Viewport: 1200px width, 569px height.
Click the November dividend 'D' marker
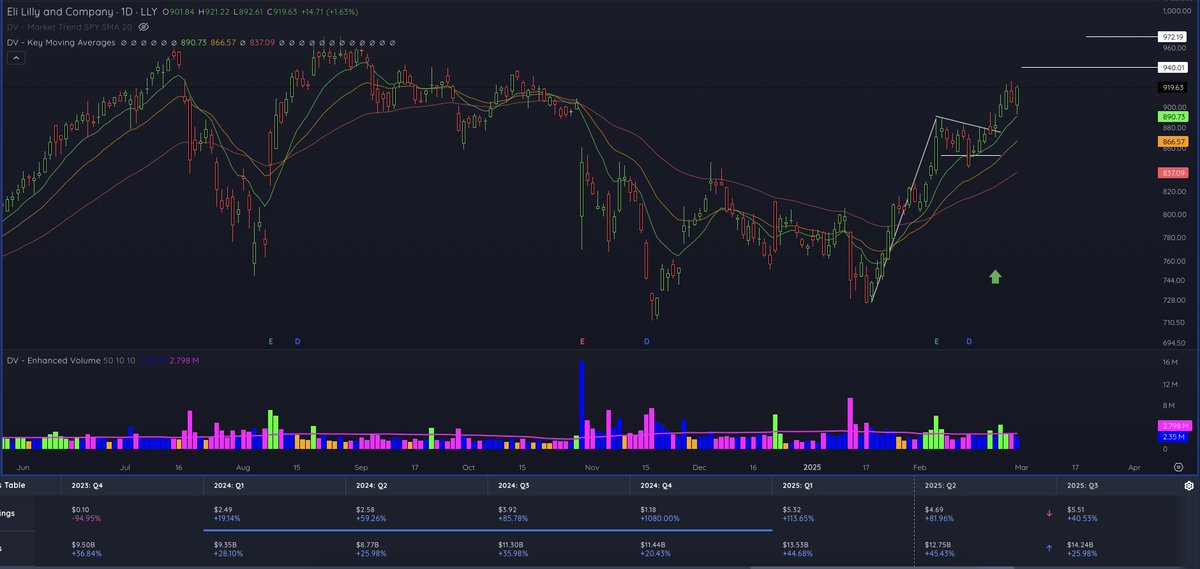[x=646, y=342]
